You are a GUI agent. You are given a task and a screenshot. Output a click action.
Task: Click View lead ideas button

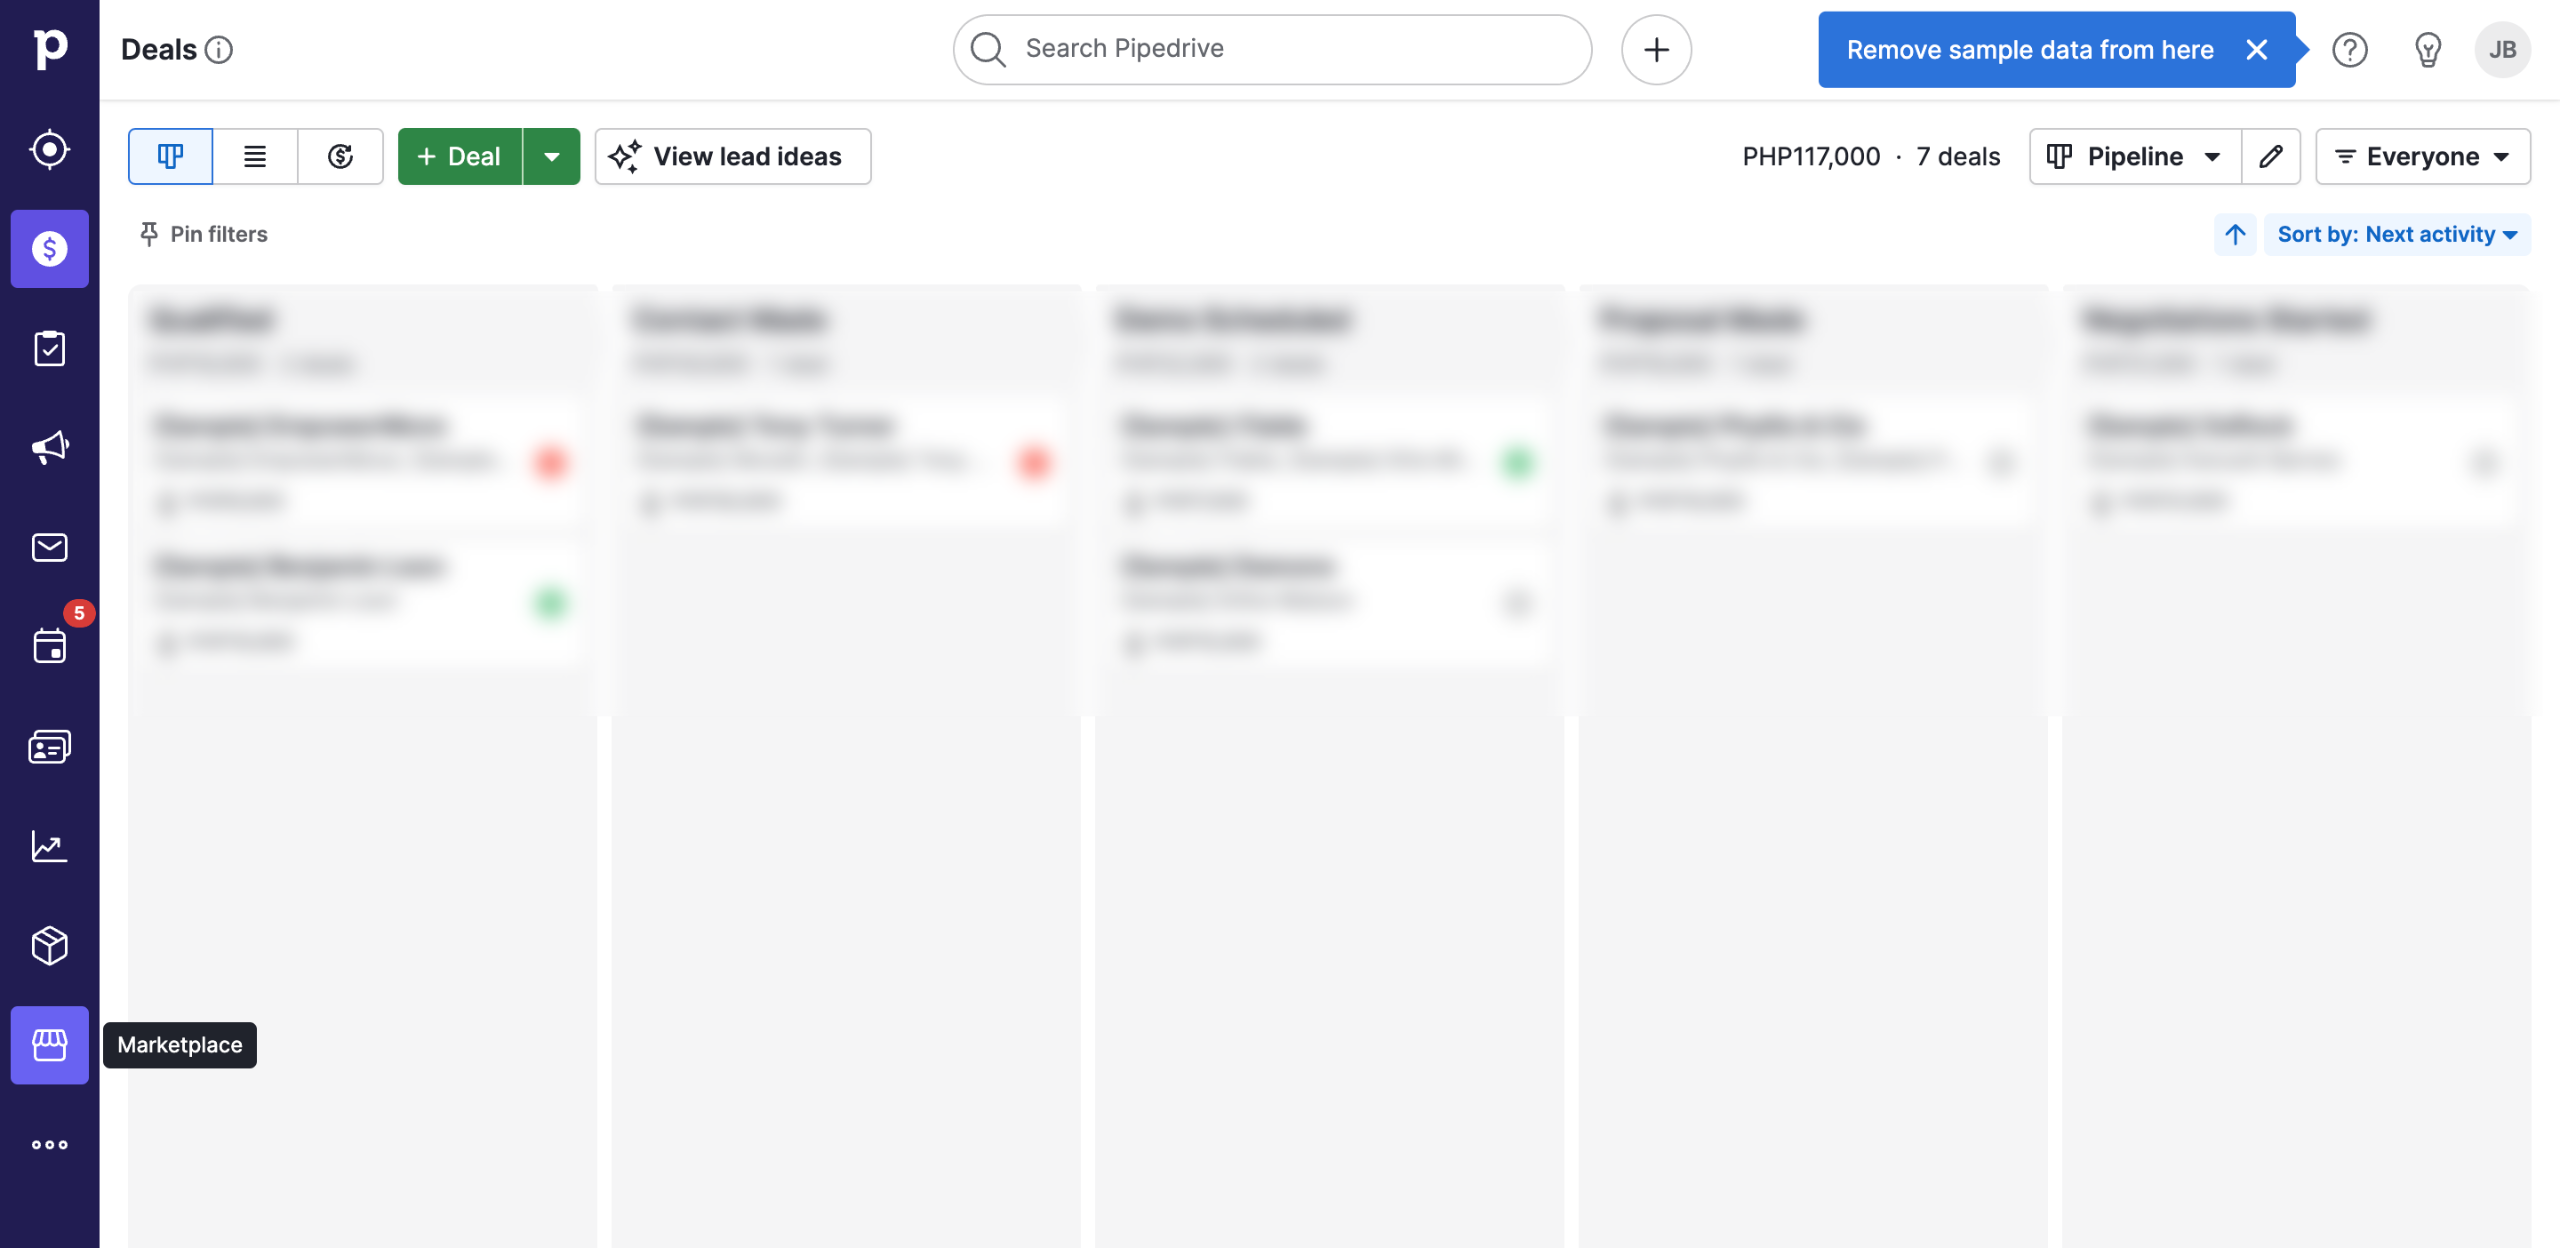732,156
